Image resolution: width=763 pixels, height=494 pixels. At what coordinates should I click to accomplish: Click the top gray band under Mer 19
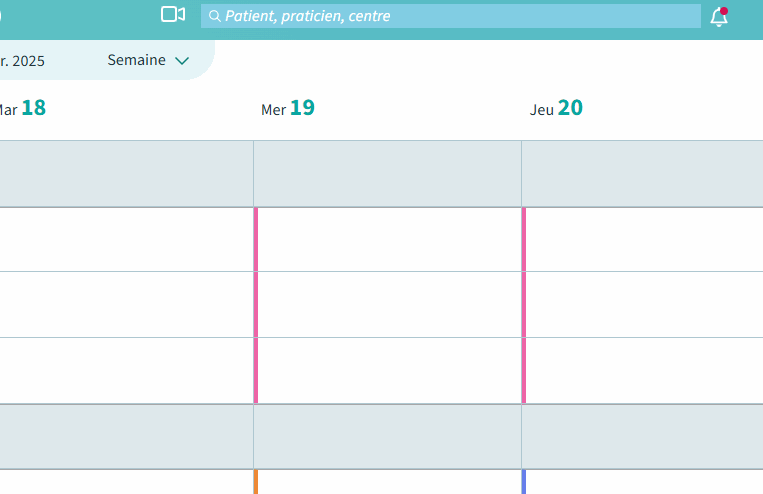[x=387, y=173]
